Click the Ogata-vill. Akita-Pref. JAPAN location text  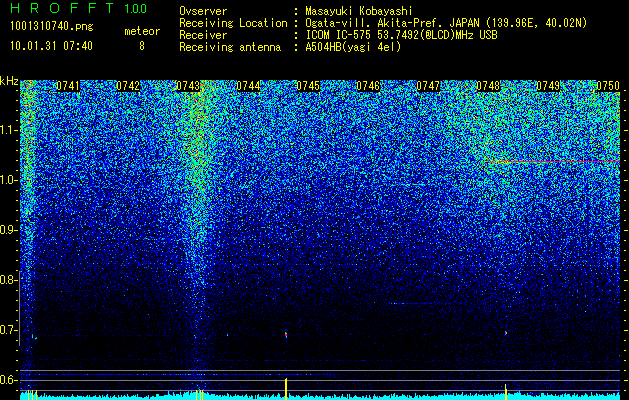coord(446,23)
